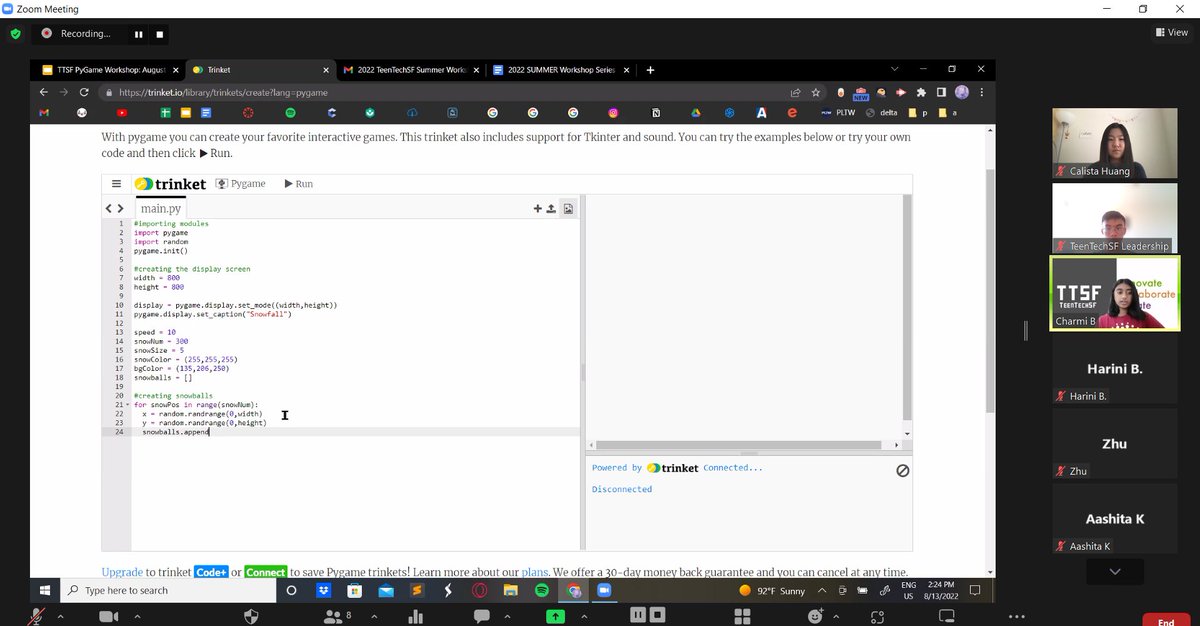Click the red End meeting button

pyautogui.click(x=1165, y=620)
